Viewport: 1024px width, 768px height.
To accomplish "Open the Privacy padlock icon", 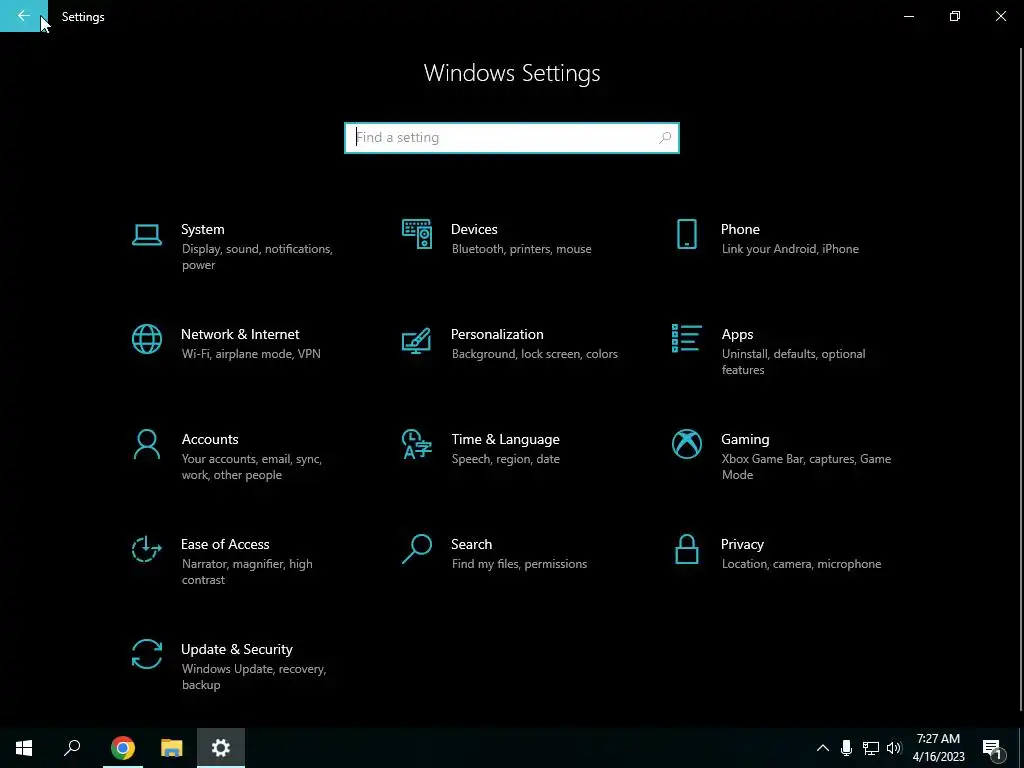I will 686,549.
